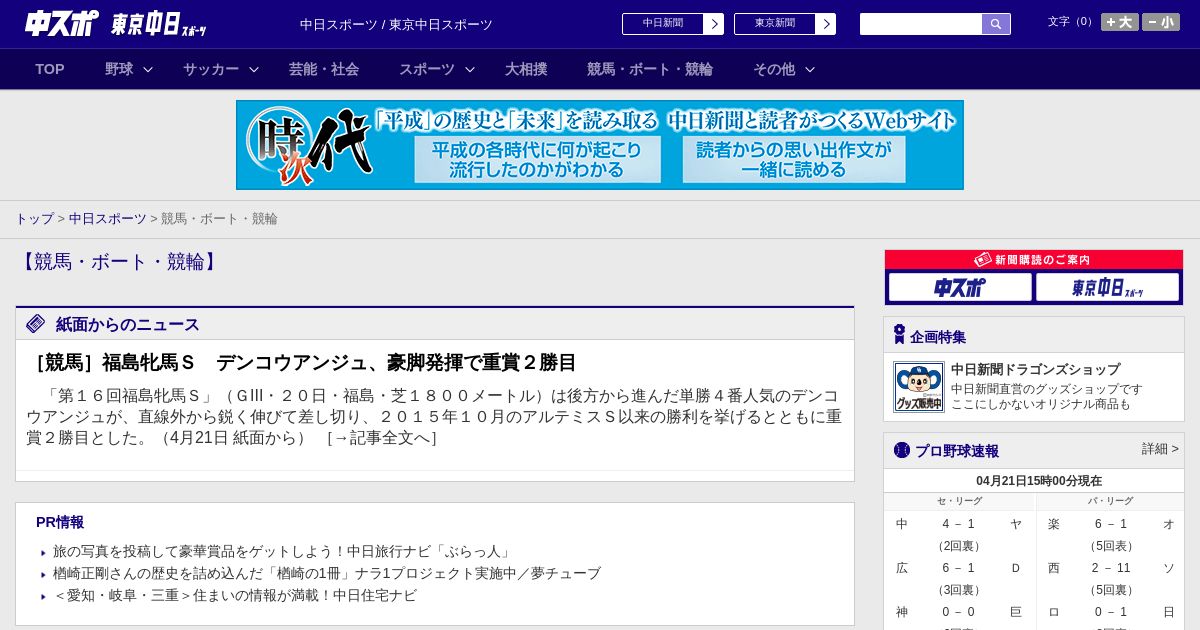Click the 新聞購読のご案内 header
Screen dimensions: 1200x630
point(1034,259)
